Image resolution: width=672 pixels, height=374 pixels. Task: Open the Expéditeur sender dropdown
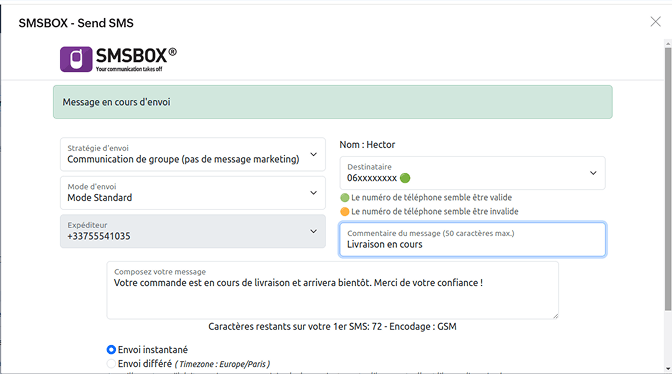192,231
